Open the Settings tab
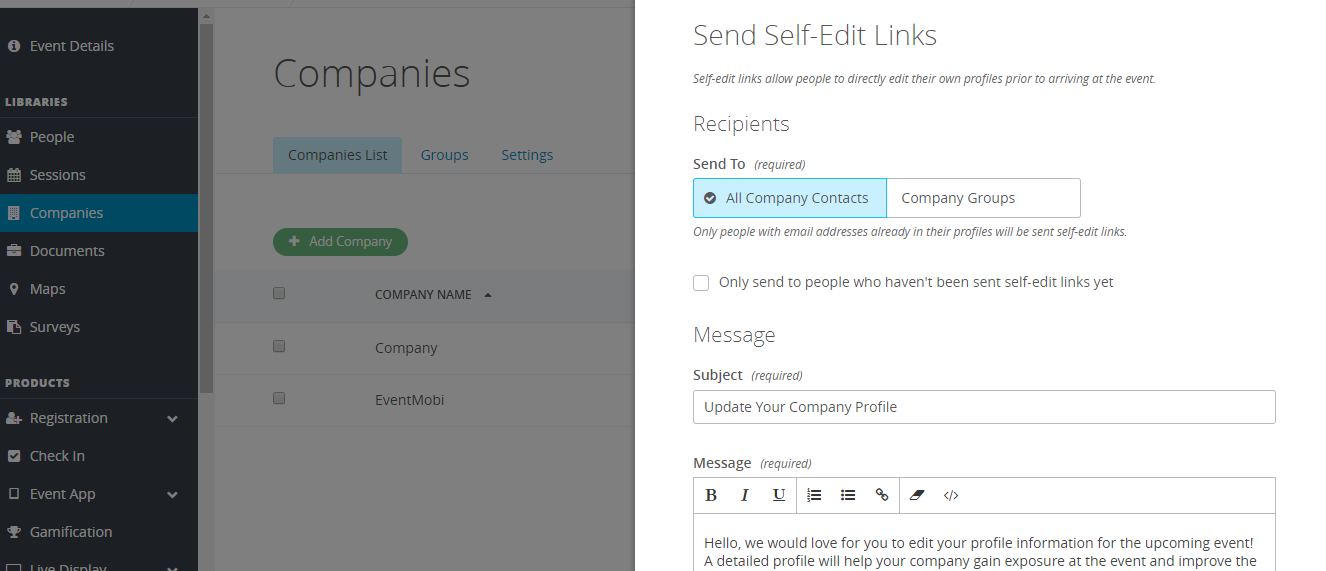The width and height of the screenshot is (1326, 571). click(527, 155)
